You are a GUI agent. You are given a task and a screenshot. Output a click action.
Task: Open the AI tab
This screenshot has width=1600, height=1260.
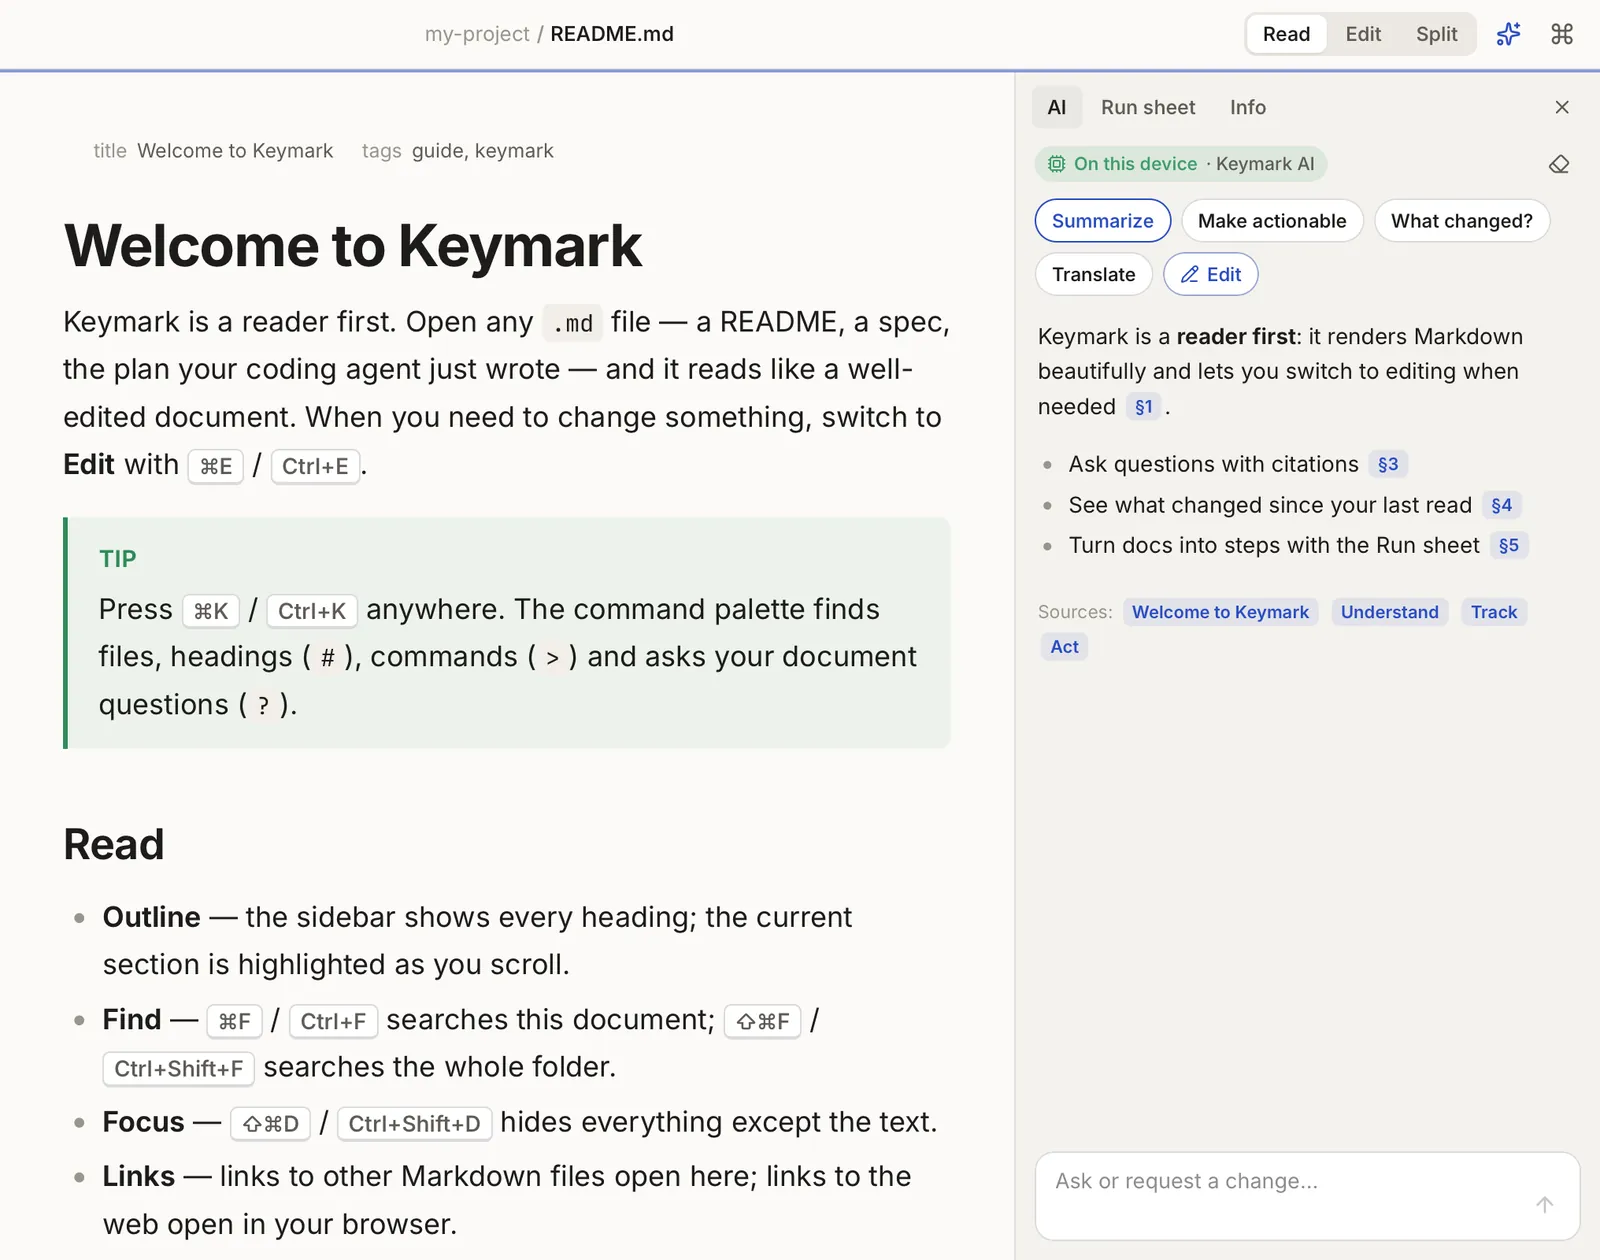[1057, 107]
